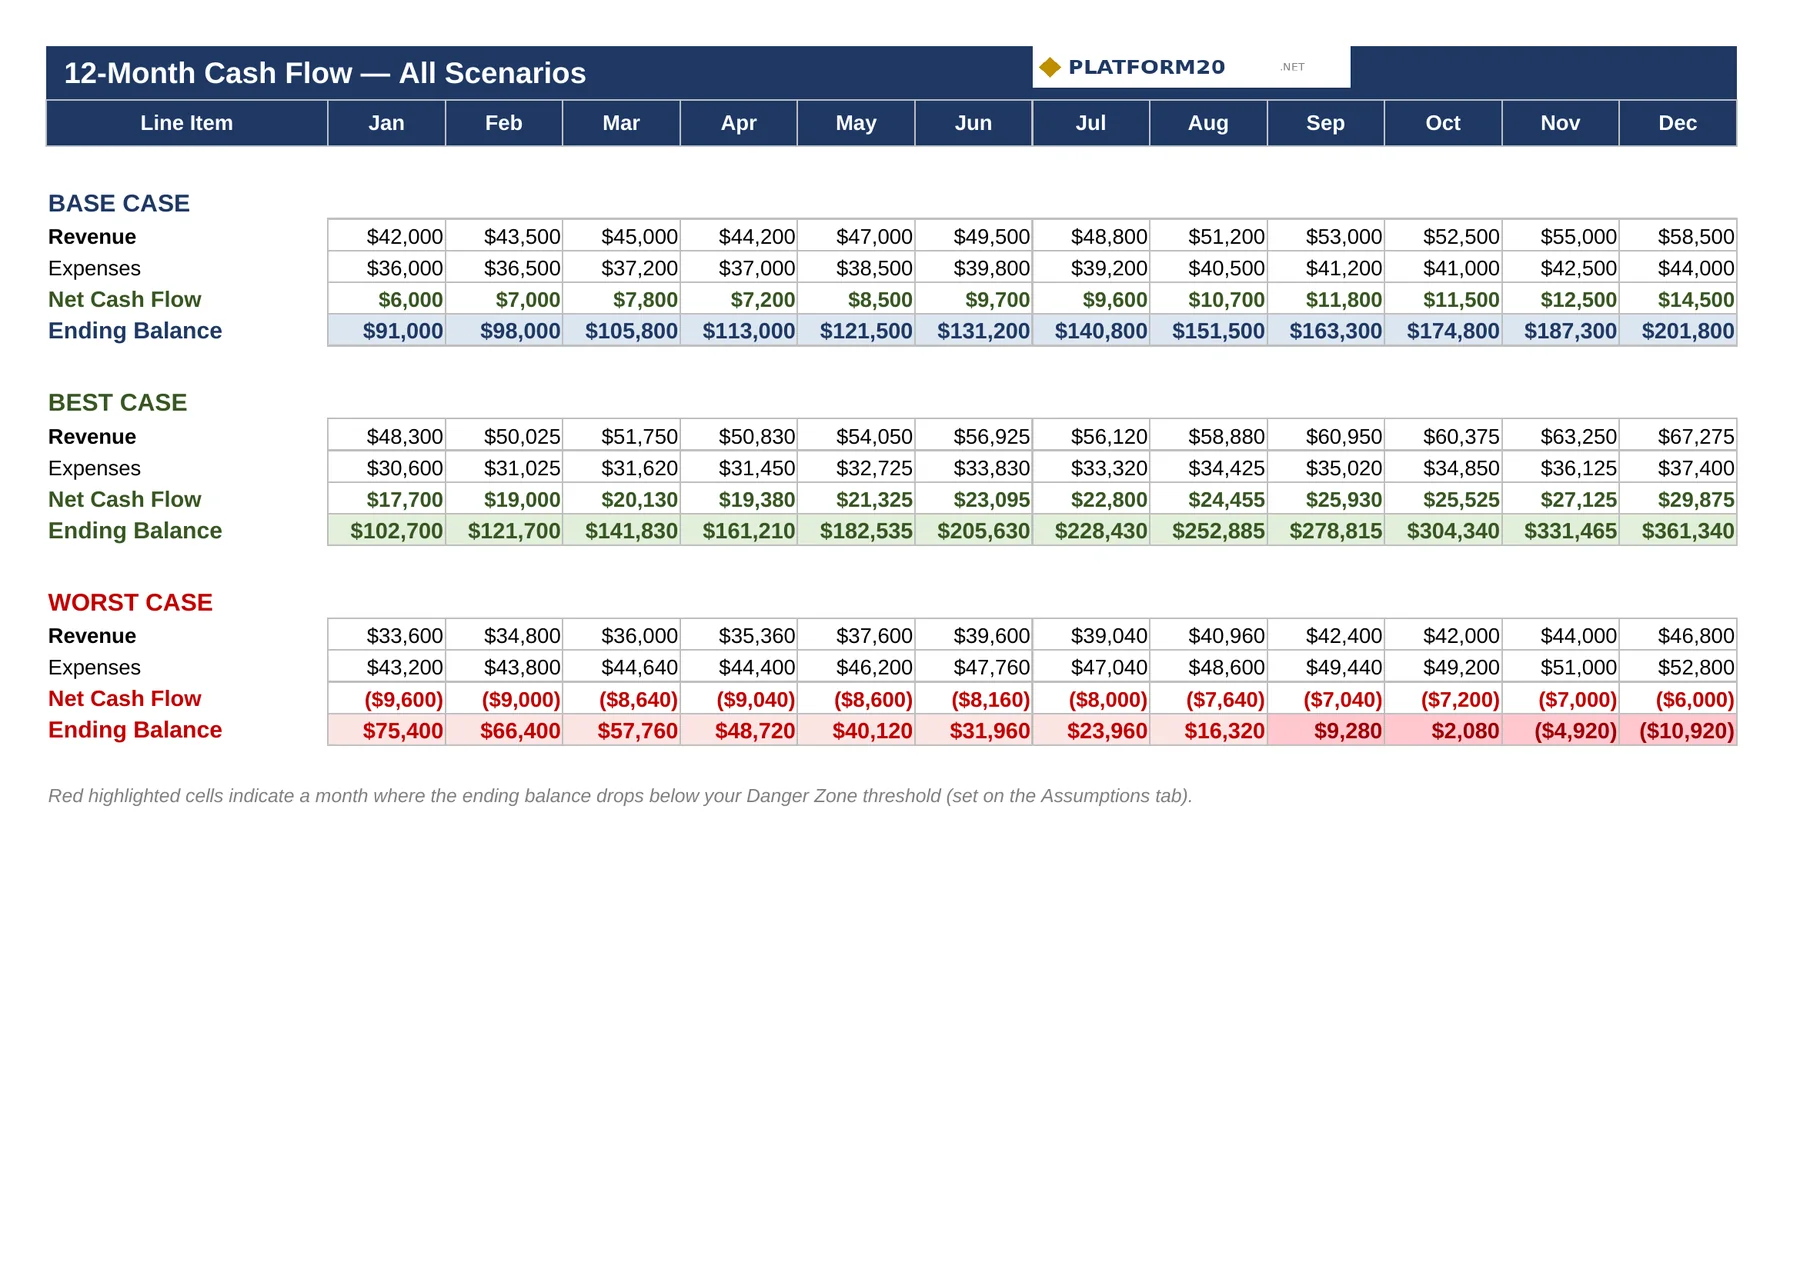Viewport: 1800px width, 1272px height.
Task: Click red highlighted ending balance $9,280
Action: 1326,731
